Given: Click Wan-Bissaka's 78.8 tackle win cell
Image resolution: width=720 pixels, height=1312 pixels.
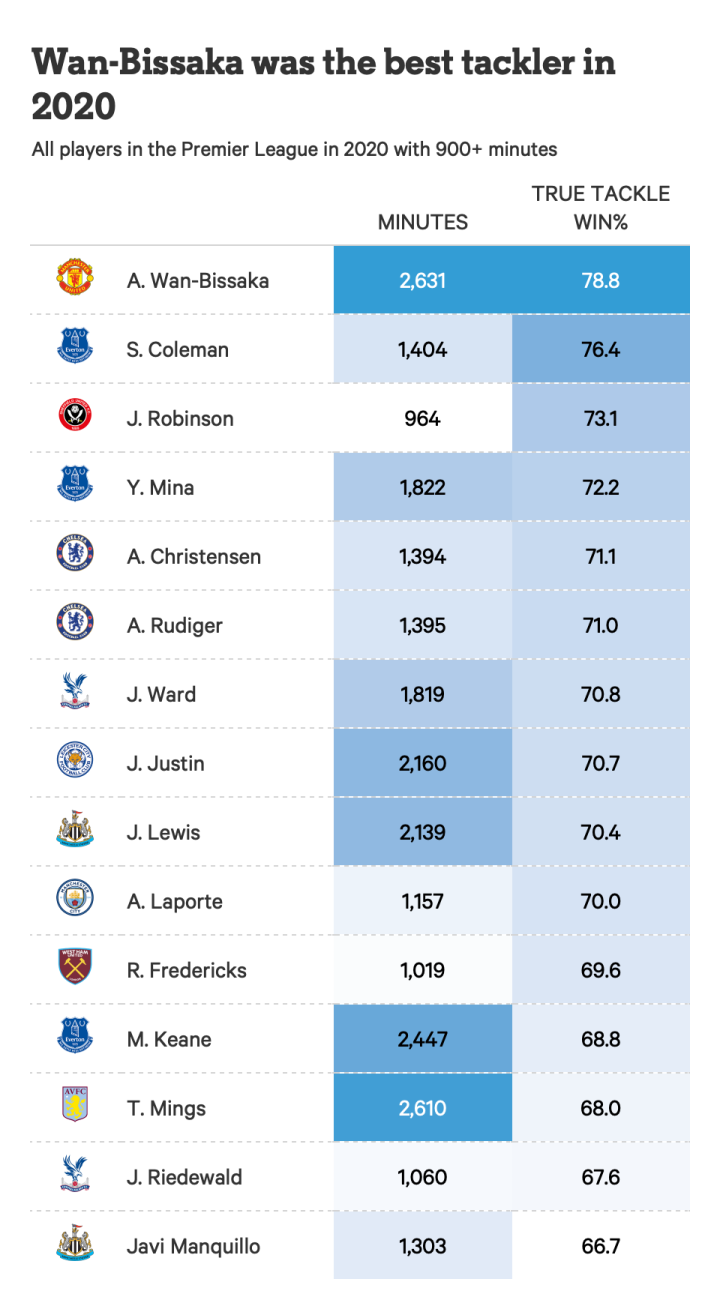Looking at the screenshot, I should (600, 281).
